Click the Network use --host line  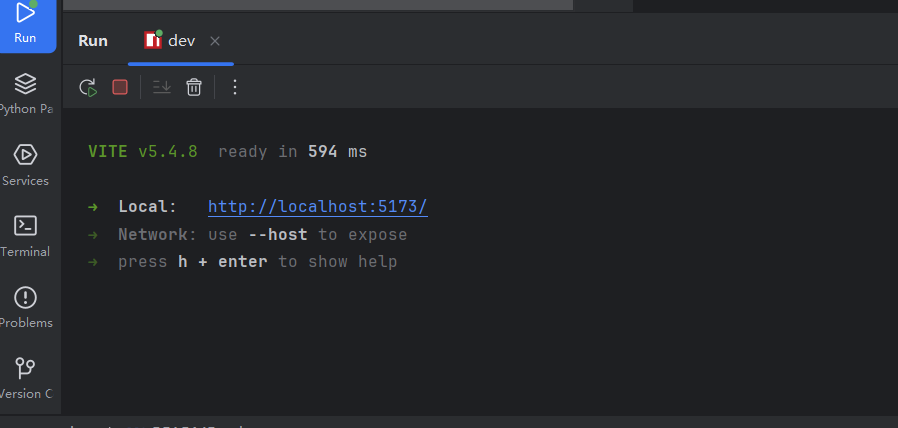(x=262, y=235)
